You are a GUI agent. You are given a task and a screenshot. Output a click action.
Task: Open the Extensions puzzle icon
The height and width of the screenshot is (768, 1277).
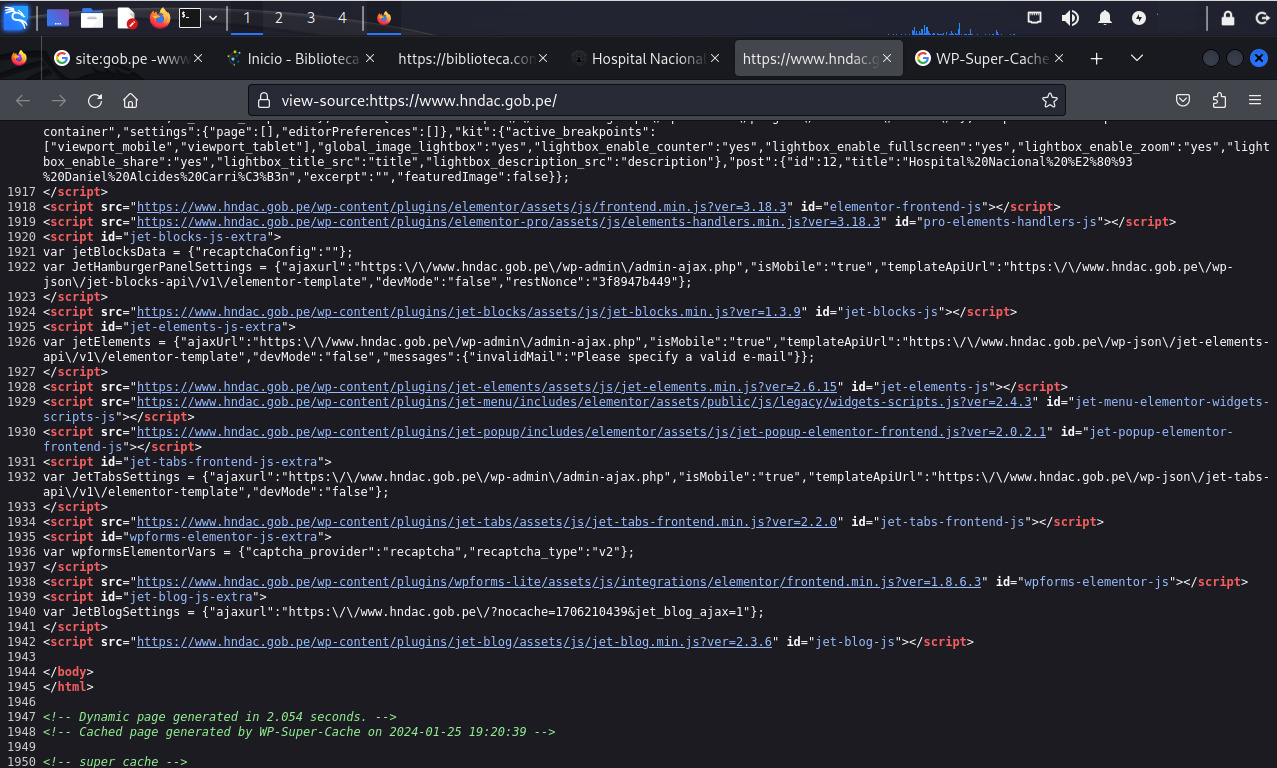tap(1218, 100)
